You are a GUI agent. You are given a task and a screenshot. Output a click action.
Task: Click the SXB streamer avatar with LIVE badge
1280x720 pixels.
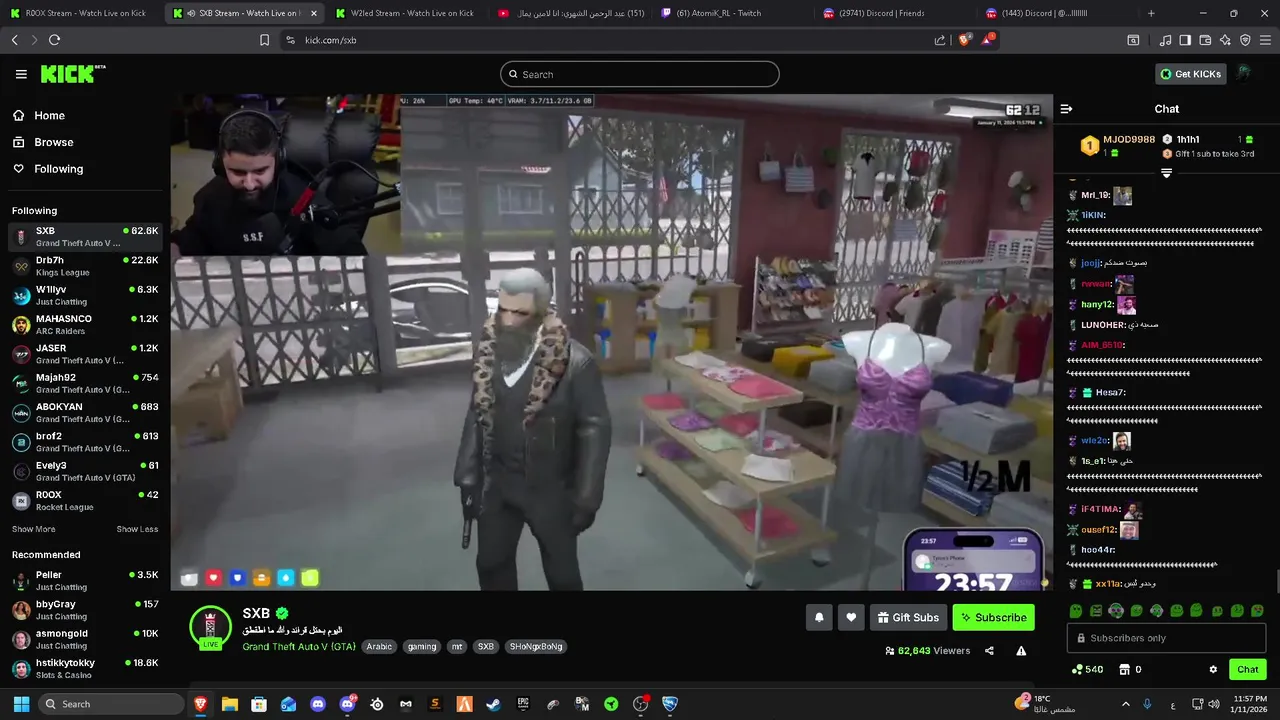coord(210,628)
